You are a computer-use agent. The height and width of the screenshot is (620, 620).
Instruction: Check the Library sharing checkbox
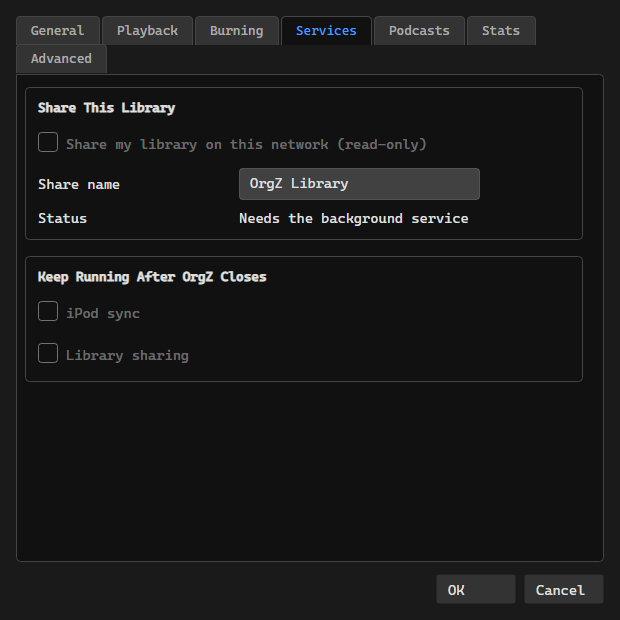[x=48, y=353]
